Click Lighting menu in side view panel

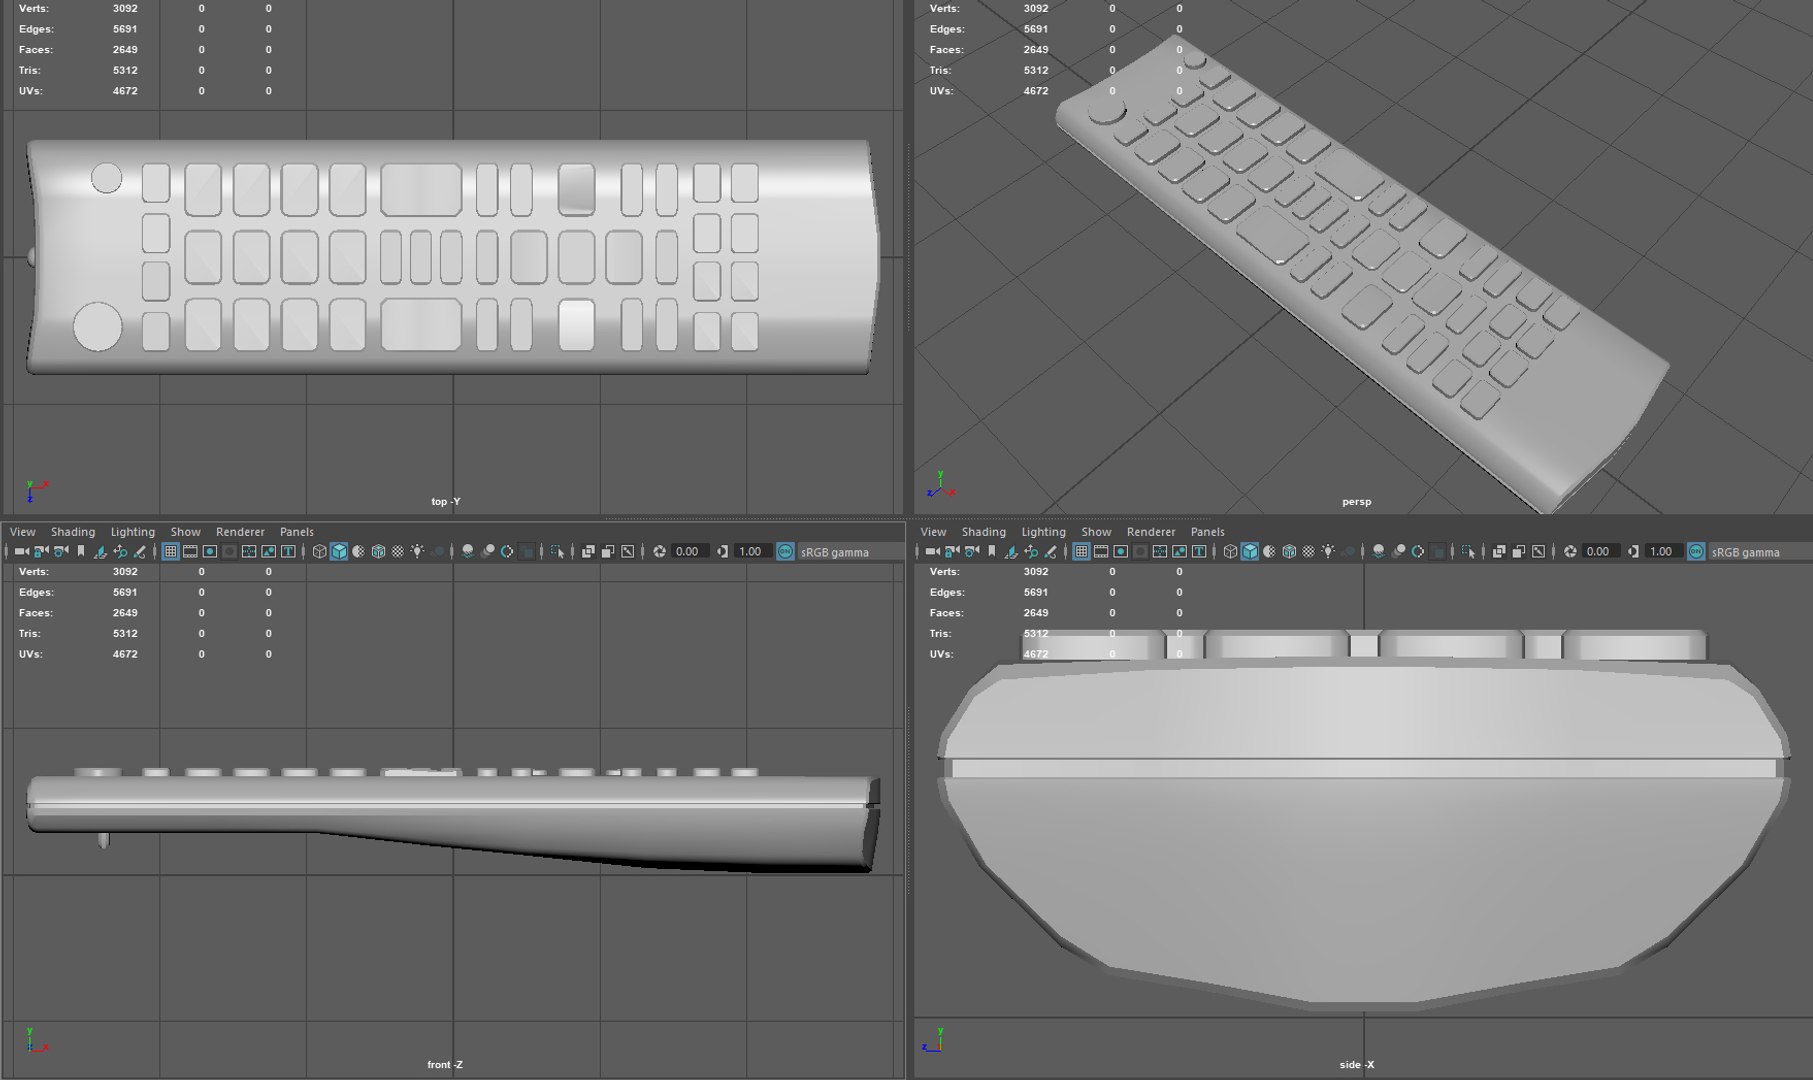[1043, 532]
